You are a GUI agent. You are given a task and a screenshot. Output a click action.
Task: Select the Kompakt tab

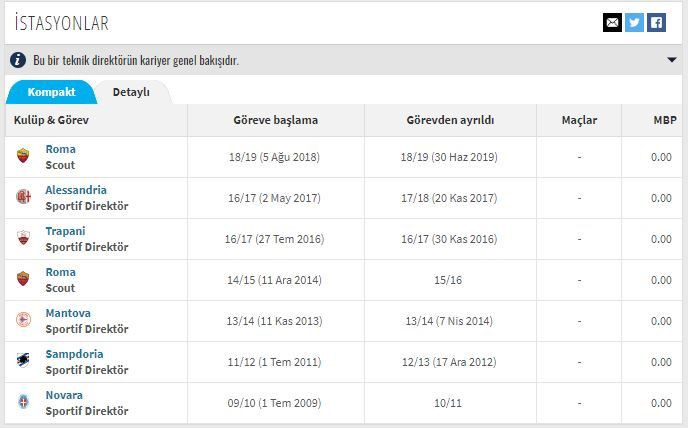tap(51, 92)
